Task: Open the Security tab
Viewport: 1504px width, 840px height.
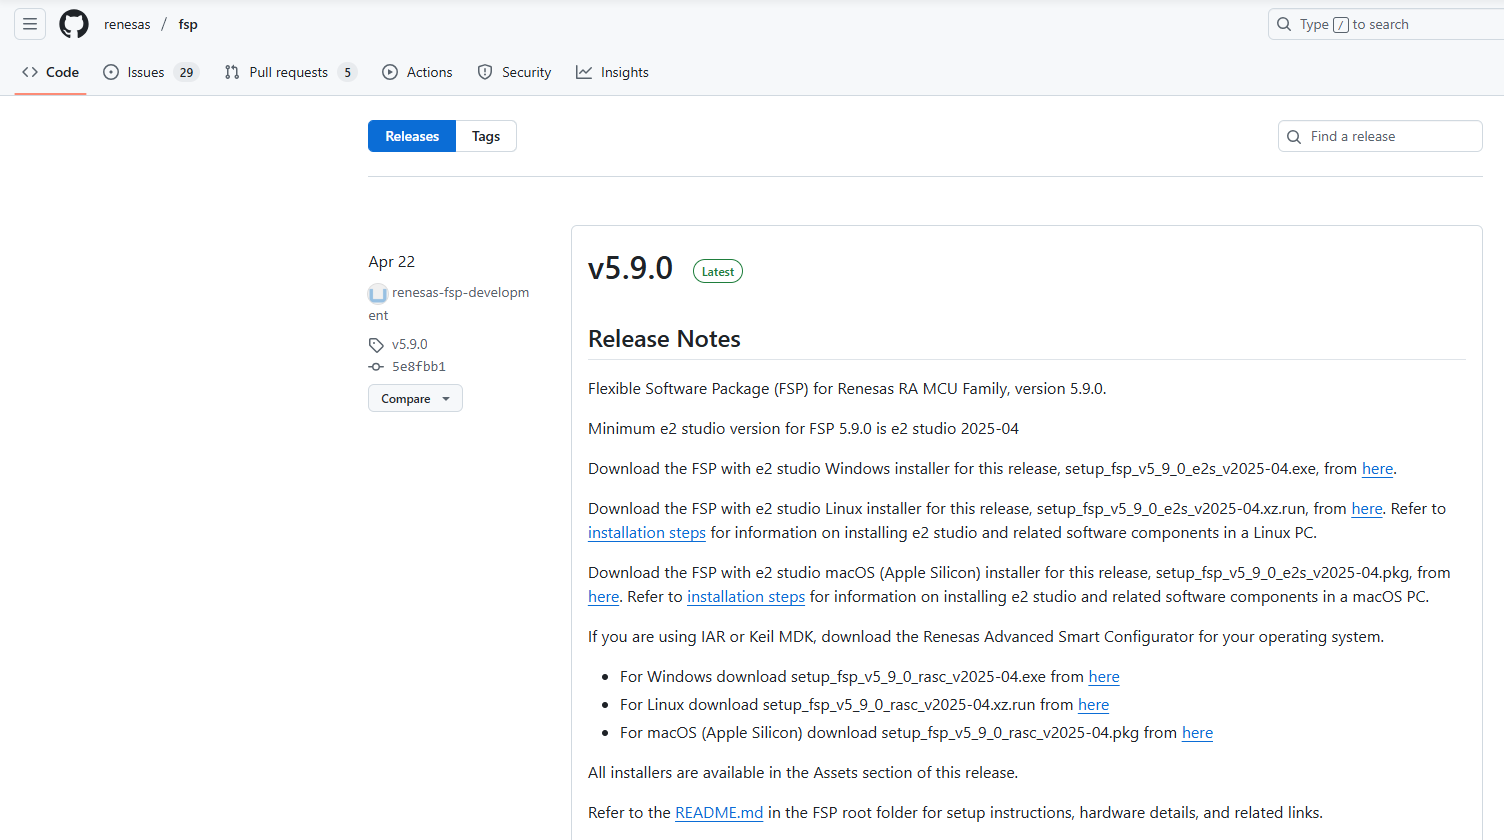Action: point(514,72)
